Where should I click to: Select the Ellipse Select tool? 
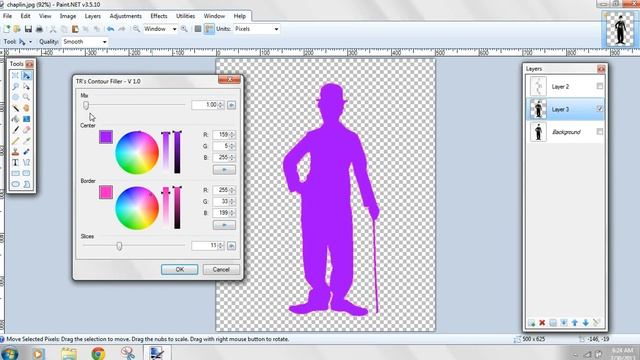(16, 97)
